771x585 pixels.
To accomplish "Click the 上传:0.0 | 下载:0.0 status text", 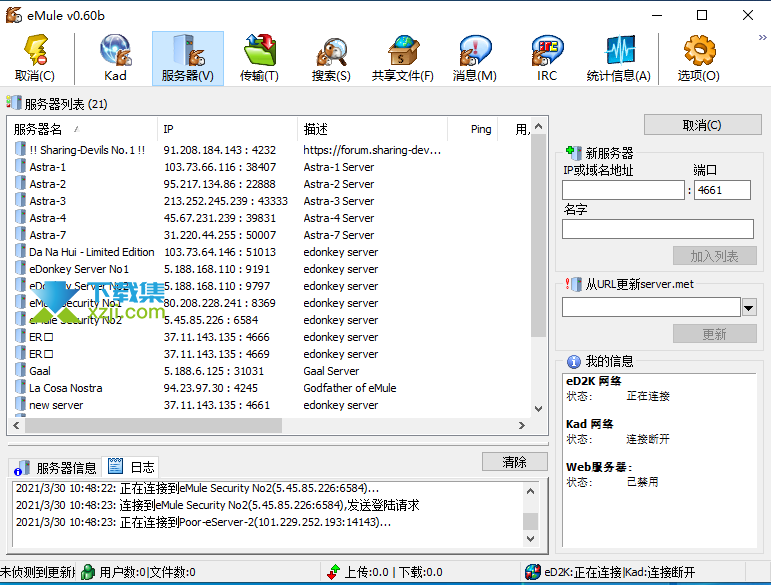I will (x=393, y=572).
